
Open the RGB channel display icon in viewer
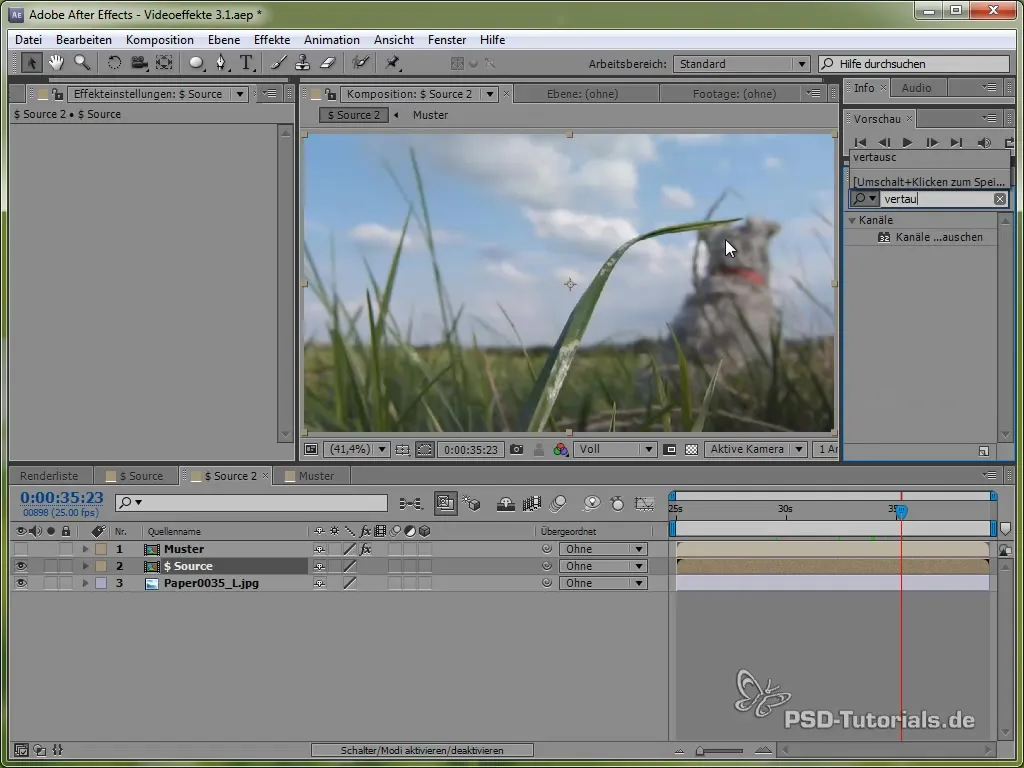560,449
